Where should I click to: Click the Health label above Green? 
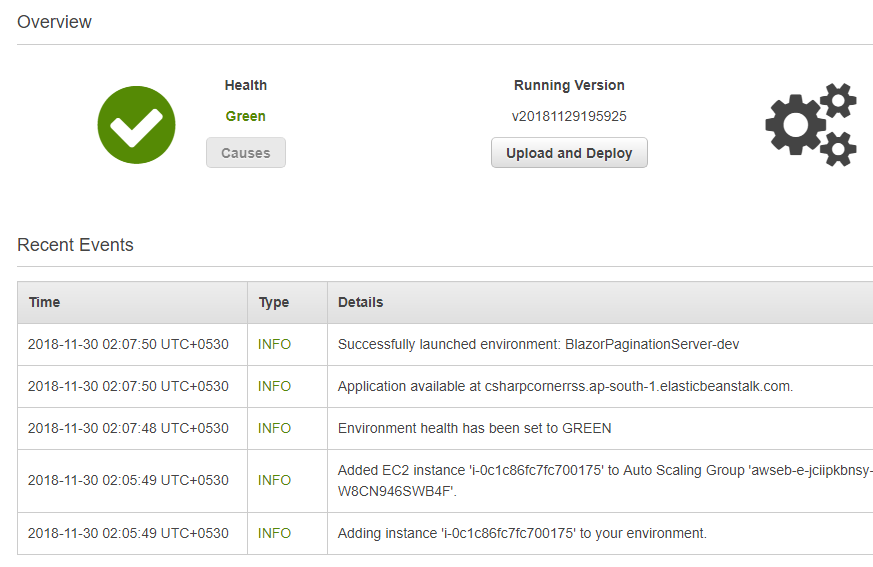(x=246, y=85)
